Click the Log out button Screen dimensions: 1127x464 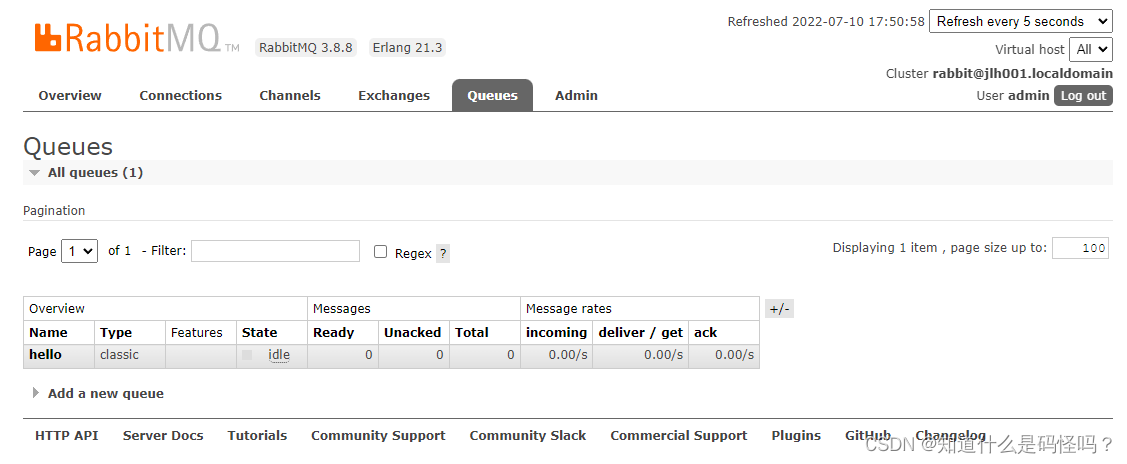click(1083, 96)
